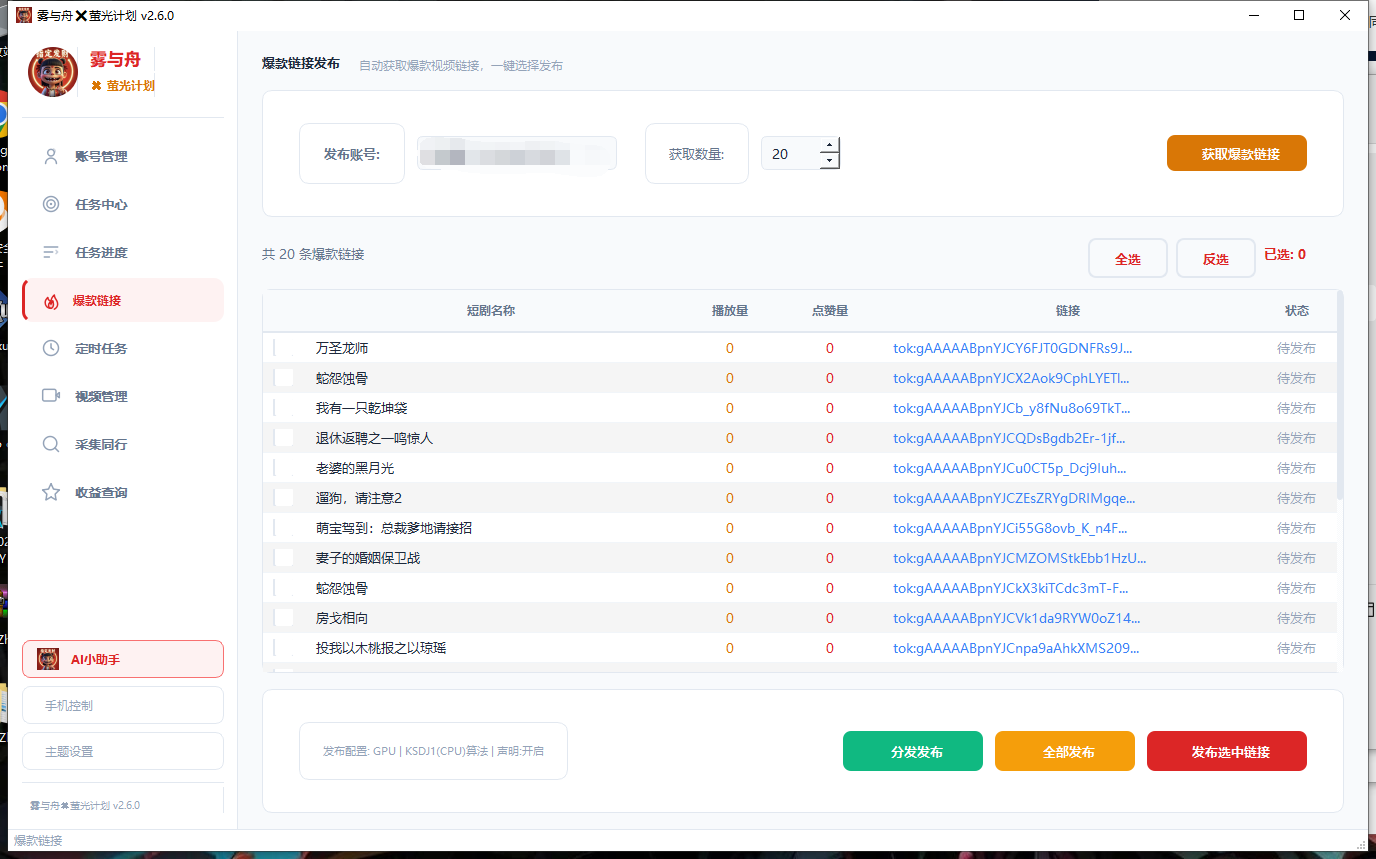The height and width of the screenshot is (859, 1376).
Task: Open 账号管理 via the person icon
Action: tap(51, 156)
